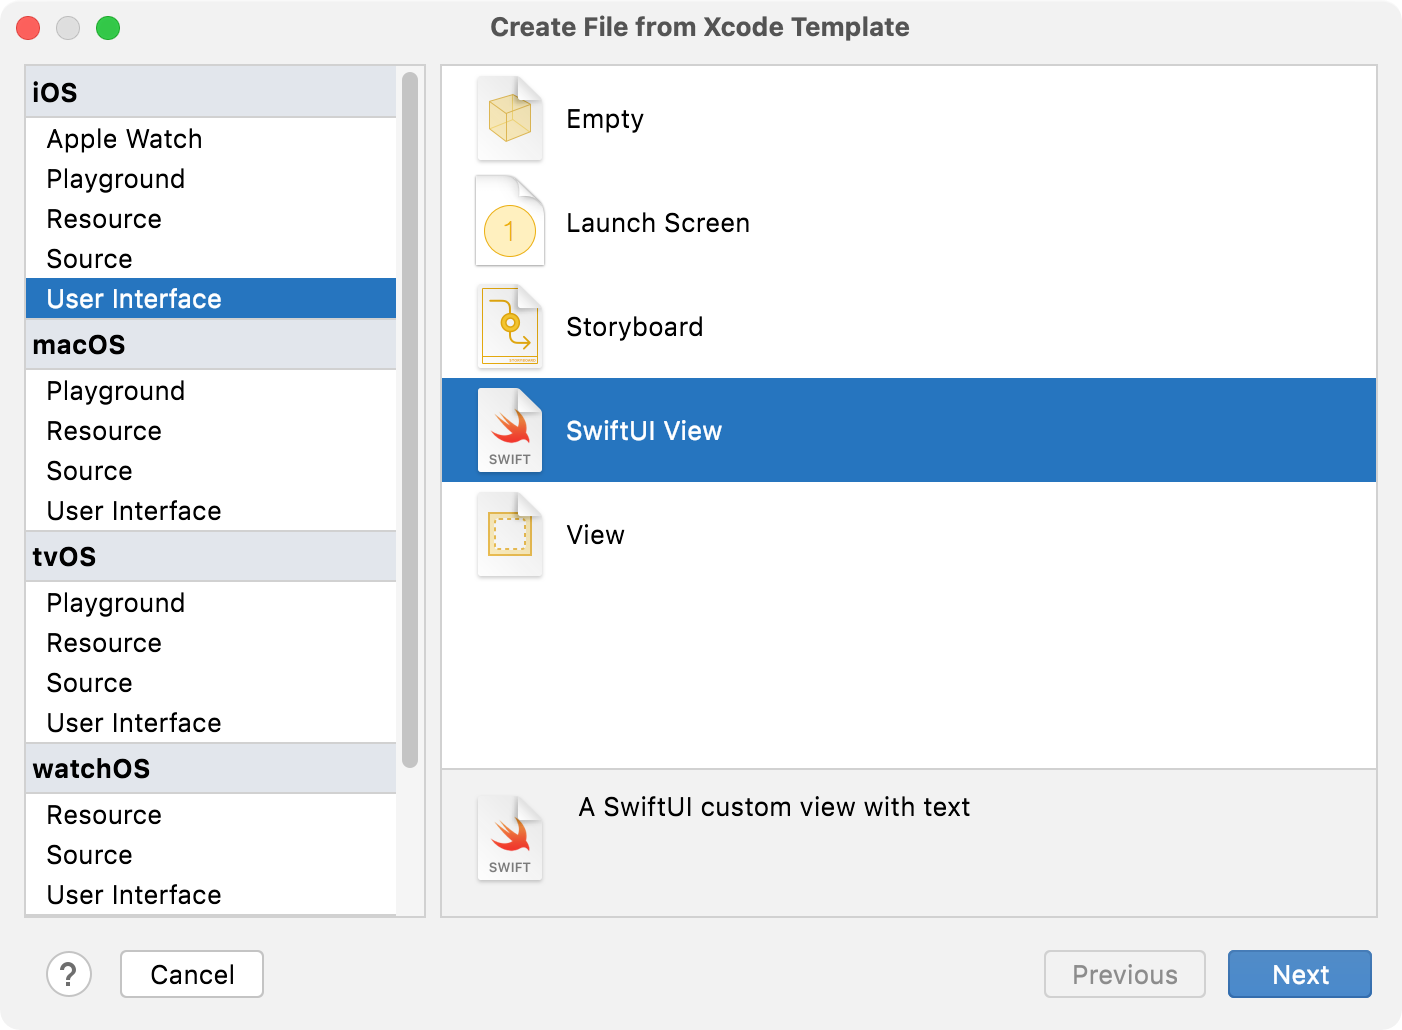Click the Storyboard template icon
The height and width of the screenshot is (1030, 1402).
[x=509, y=327]
